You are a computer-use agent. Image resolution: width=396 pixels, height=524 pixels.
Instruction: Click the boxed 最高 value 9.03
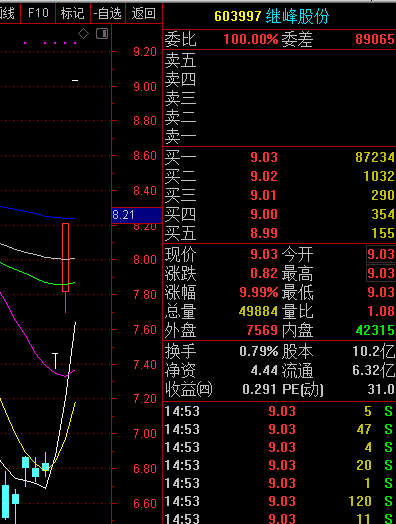coord(381,273)
